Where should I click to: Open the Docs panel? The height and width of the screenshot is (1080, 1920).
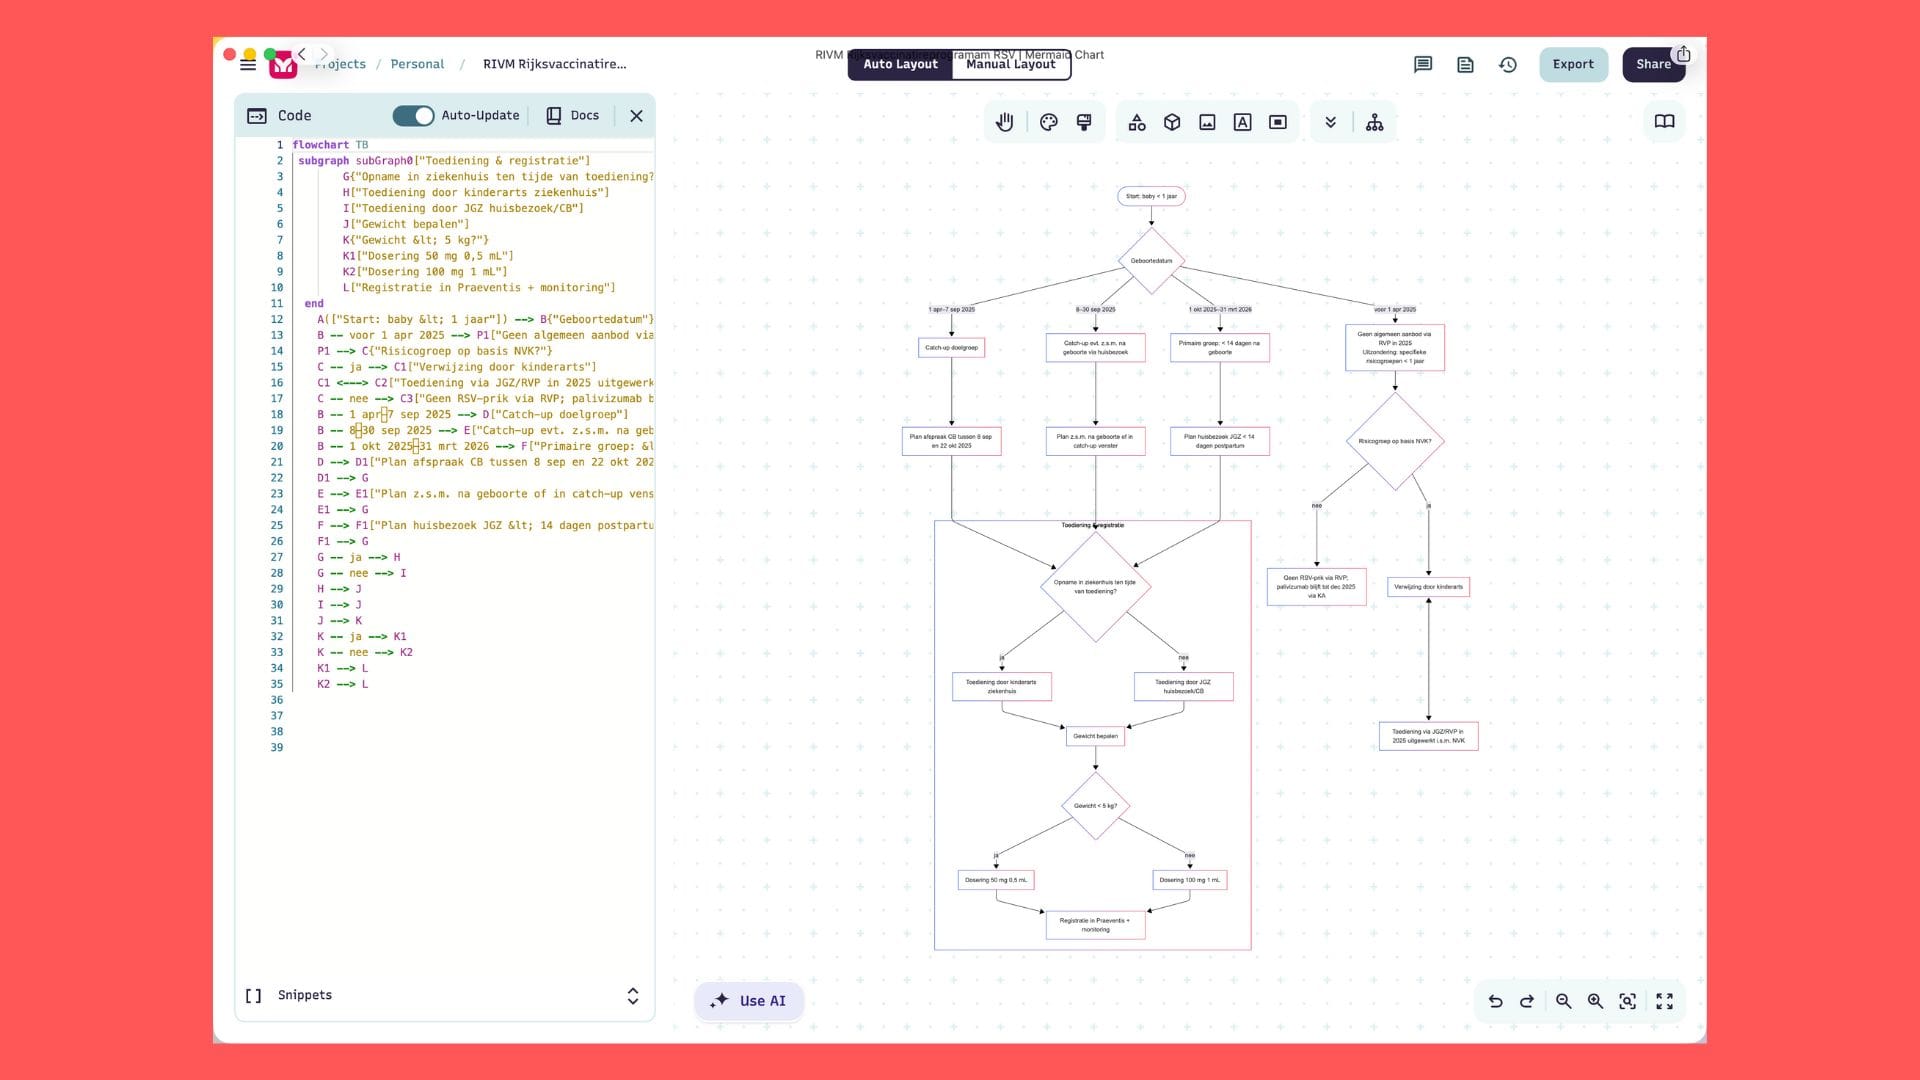point(572,115)
